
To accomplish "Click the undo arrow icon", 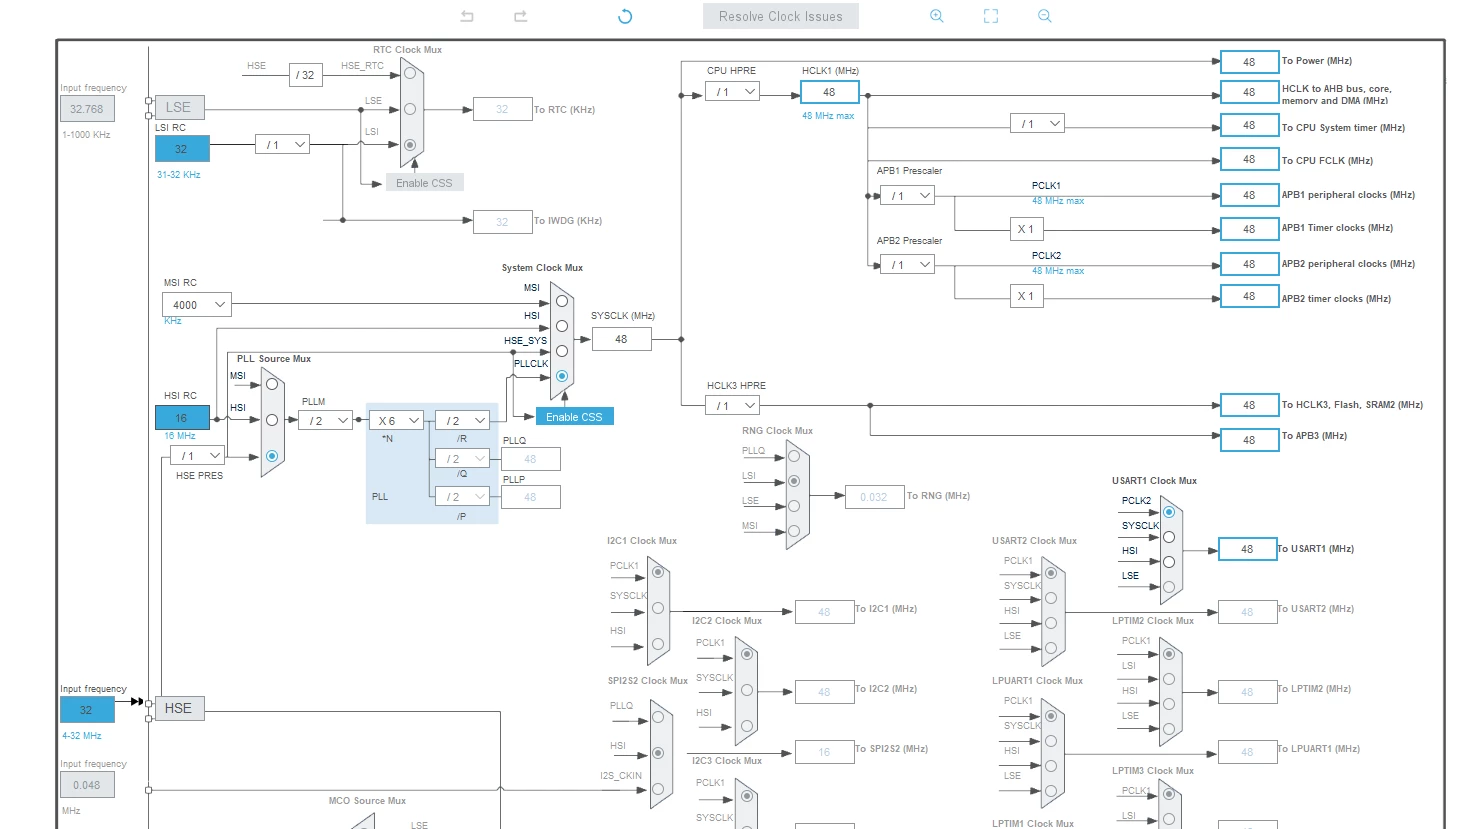I will pos(467,16).
